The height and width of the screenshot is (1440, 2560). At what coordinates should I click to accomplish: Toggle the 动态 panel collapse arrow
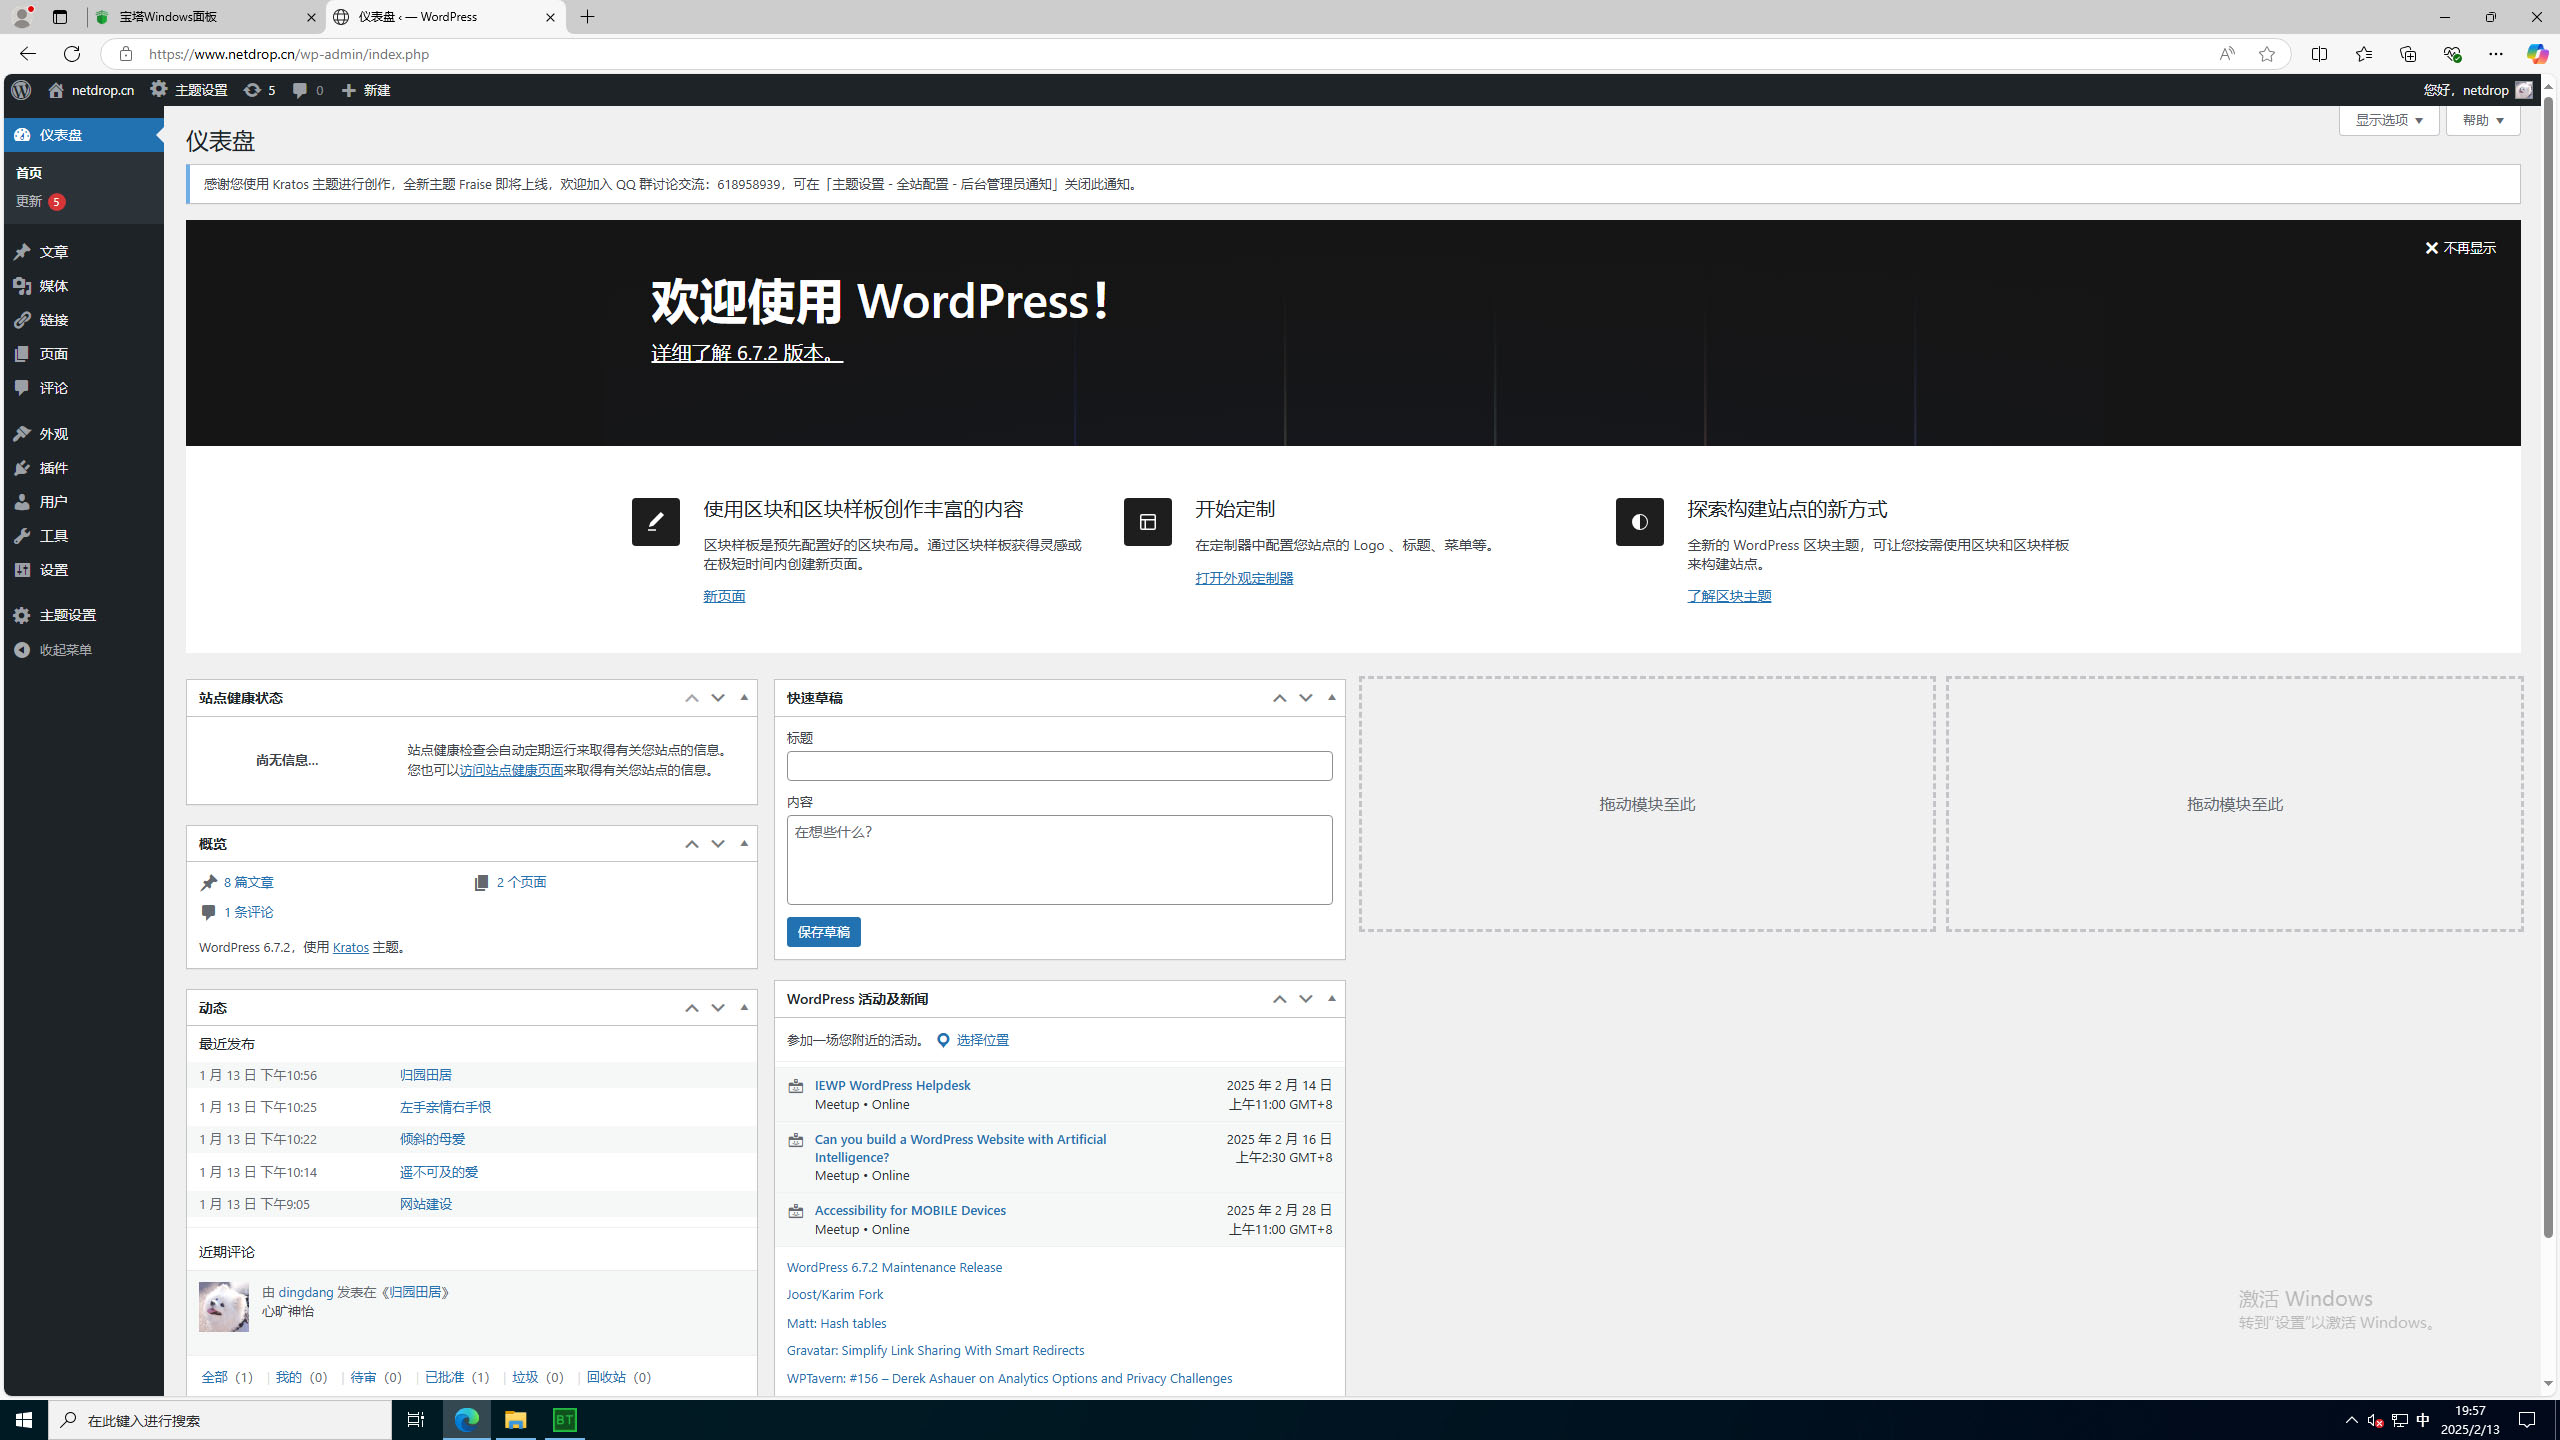point(744,1008)
